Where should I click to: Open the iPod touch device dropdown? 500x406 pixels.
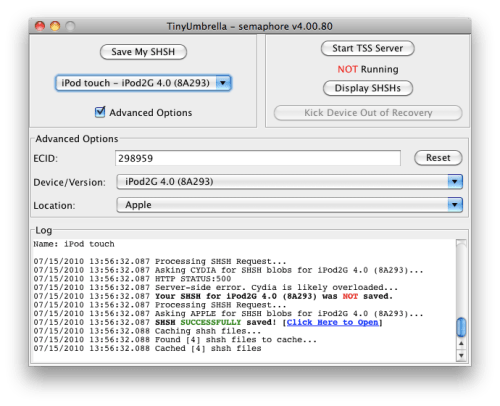tap(143, 83)
